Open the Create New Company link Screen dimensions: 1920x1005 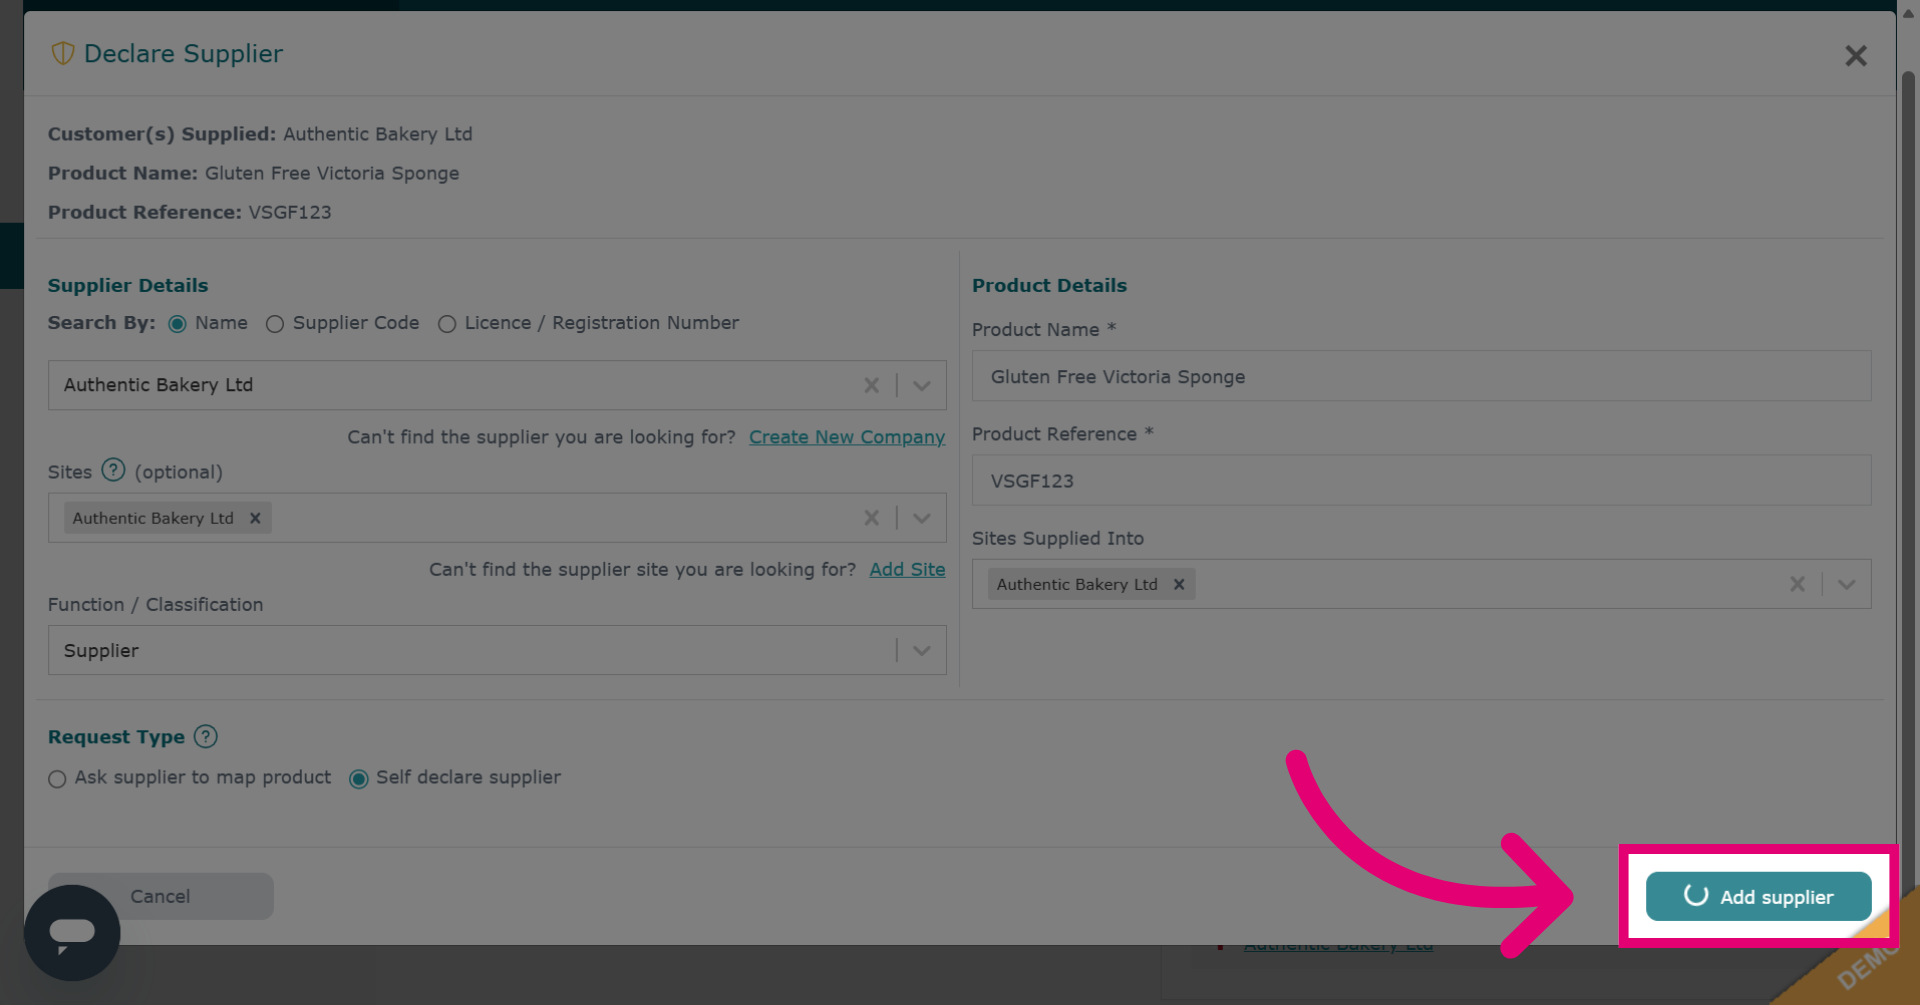point(847,437)
